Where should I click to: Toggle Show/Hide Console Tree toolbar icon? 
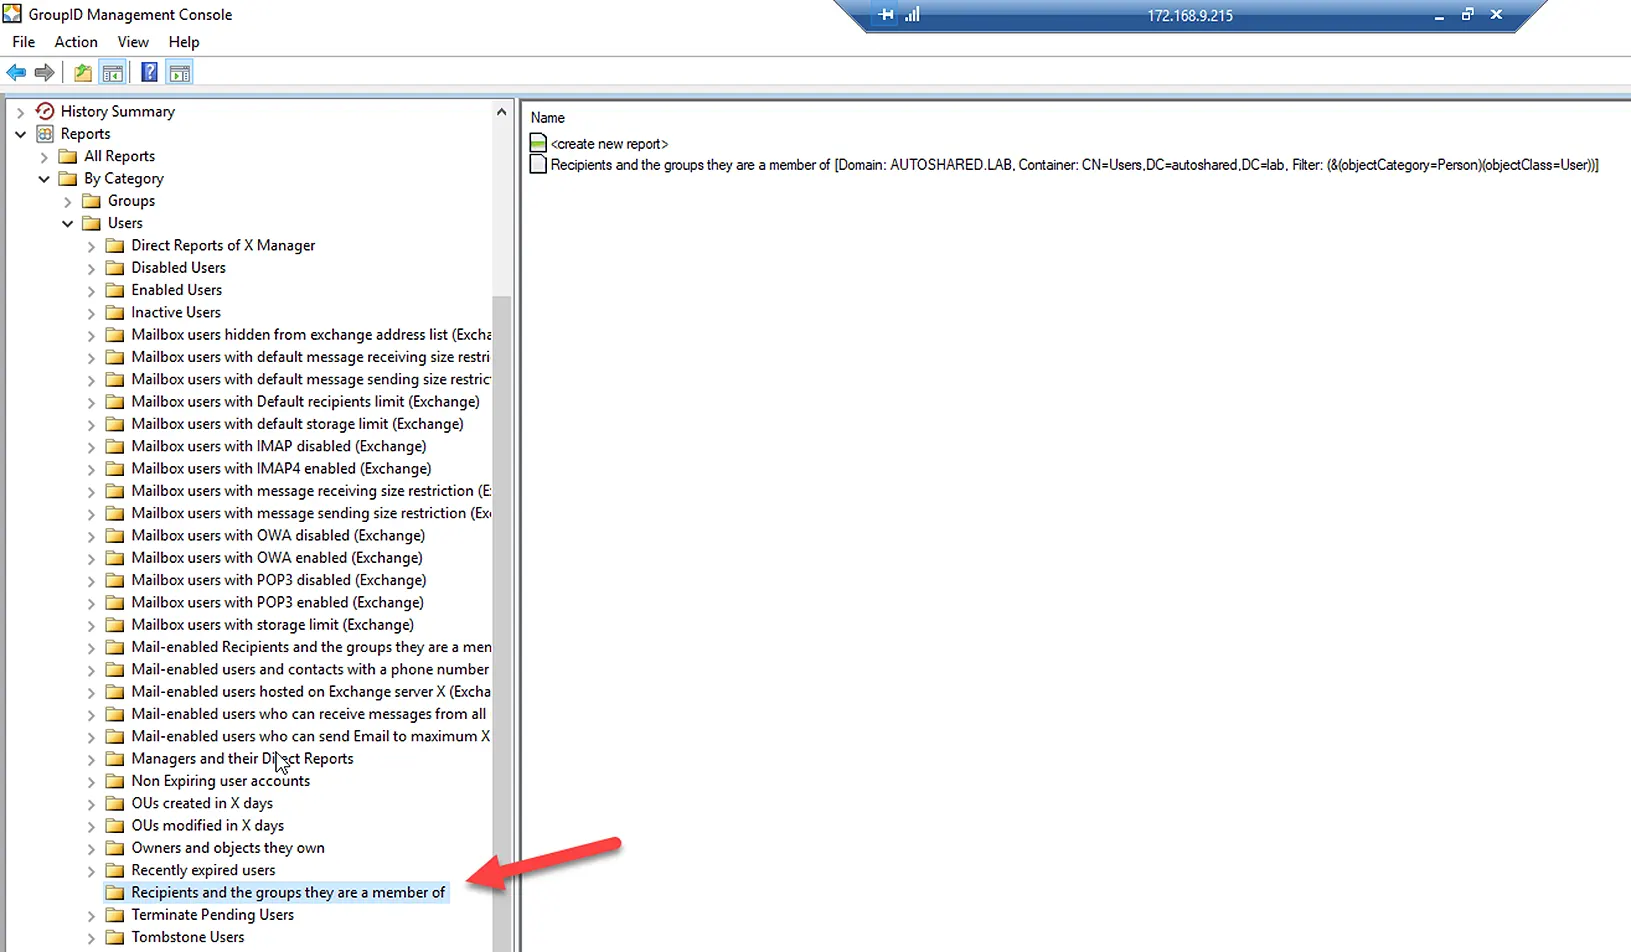point(113,72)
